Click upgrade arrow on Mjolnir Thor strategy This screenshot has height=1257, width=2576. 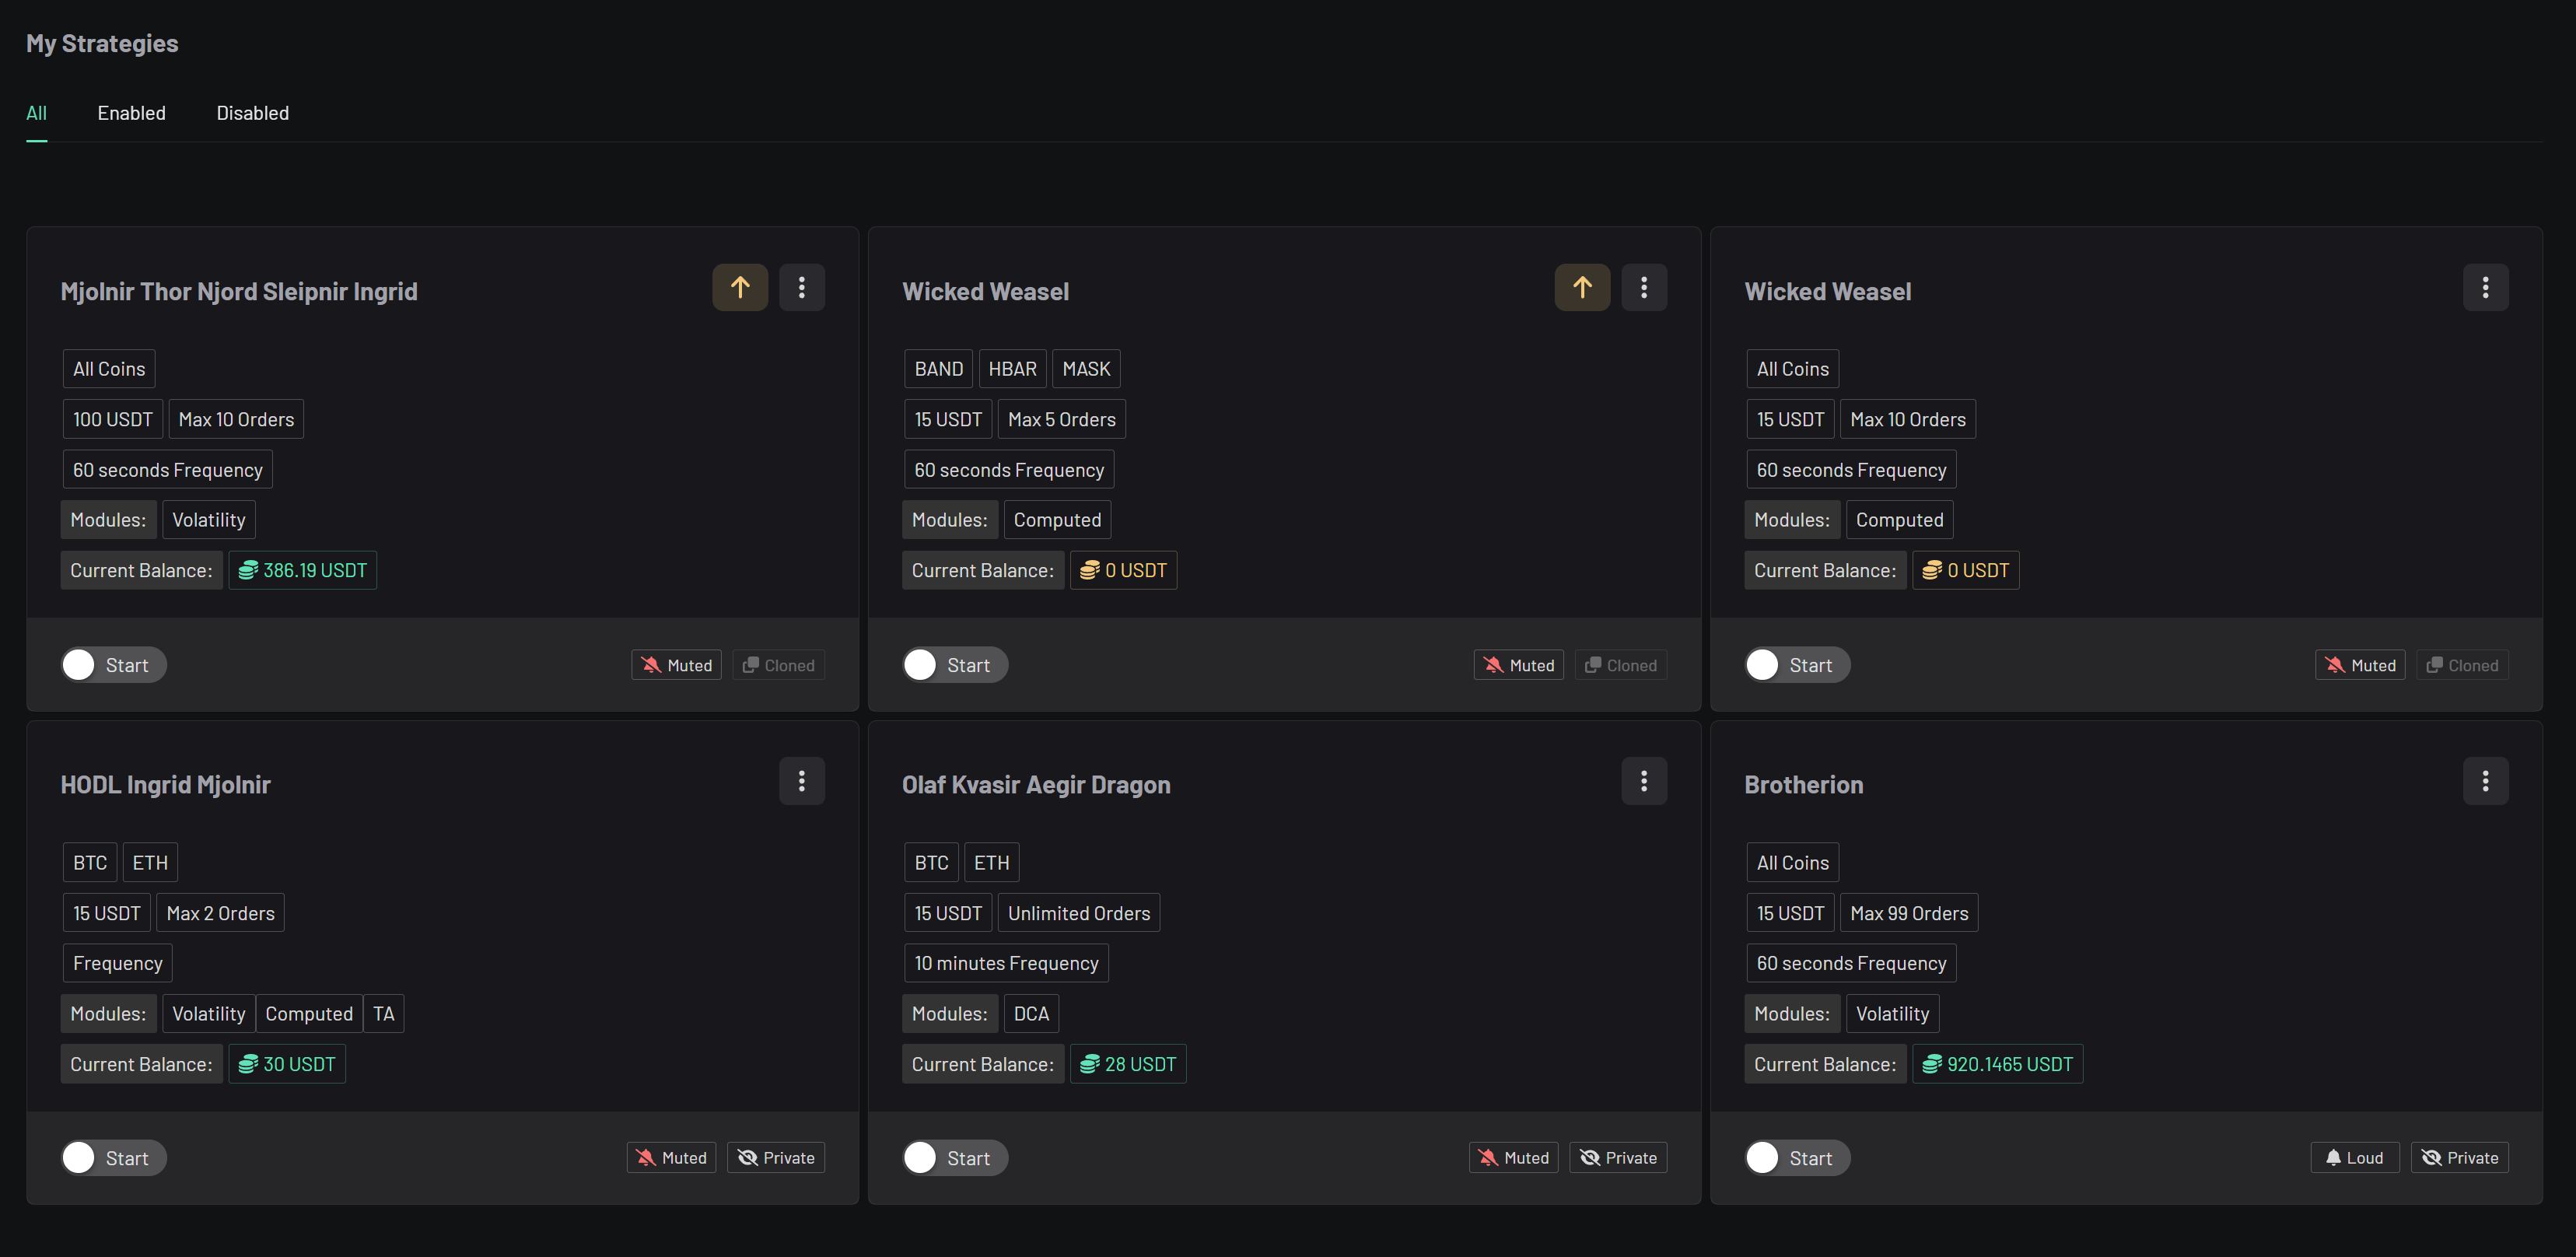coord(739,288)
